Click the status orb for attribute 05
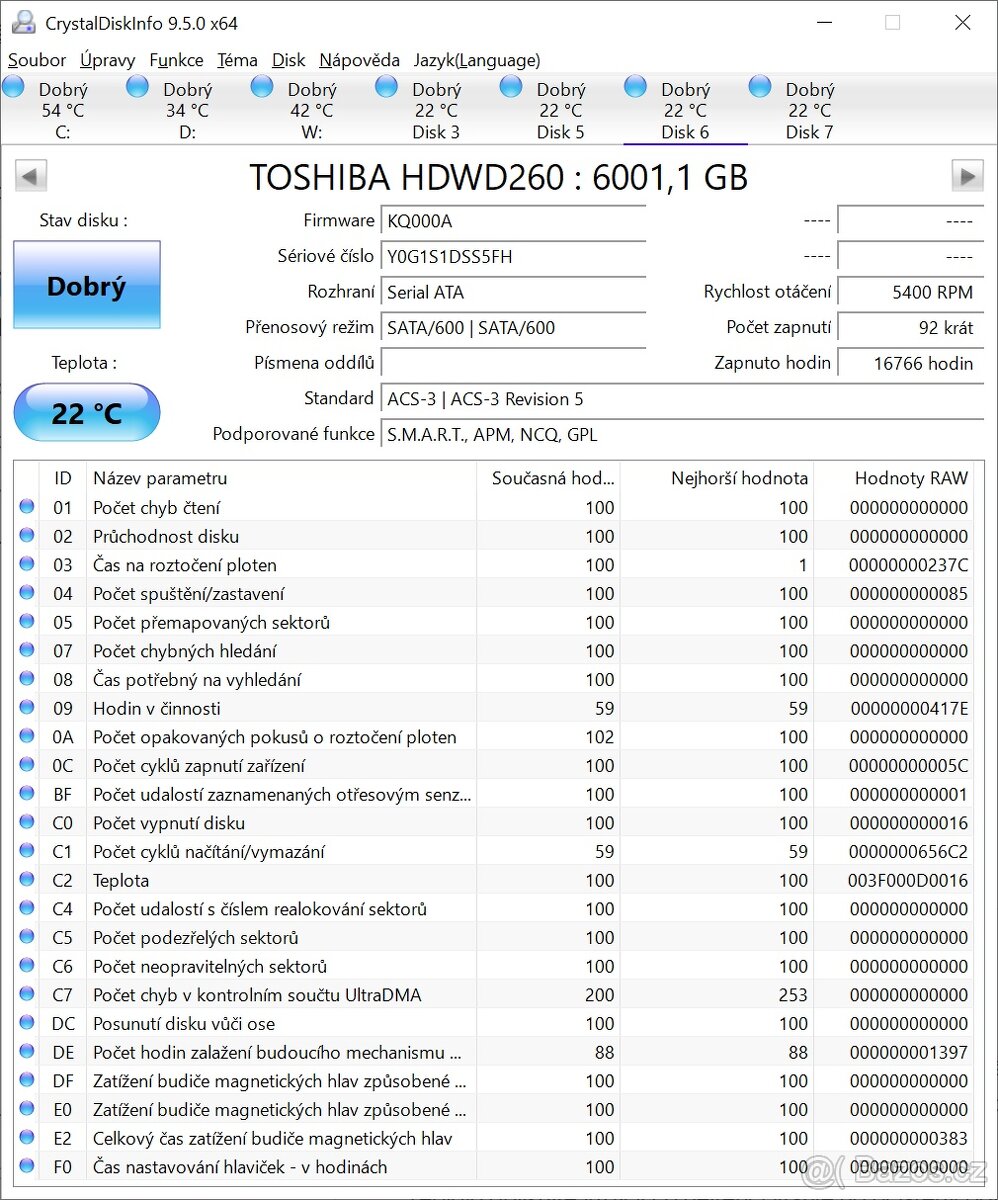Image resolution: width=998 pixels, height=1200 pixels. (27, 622)
